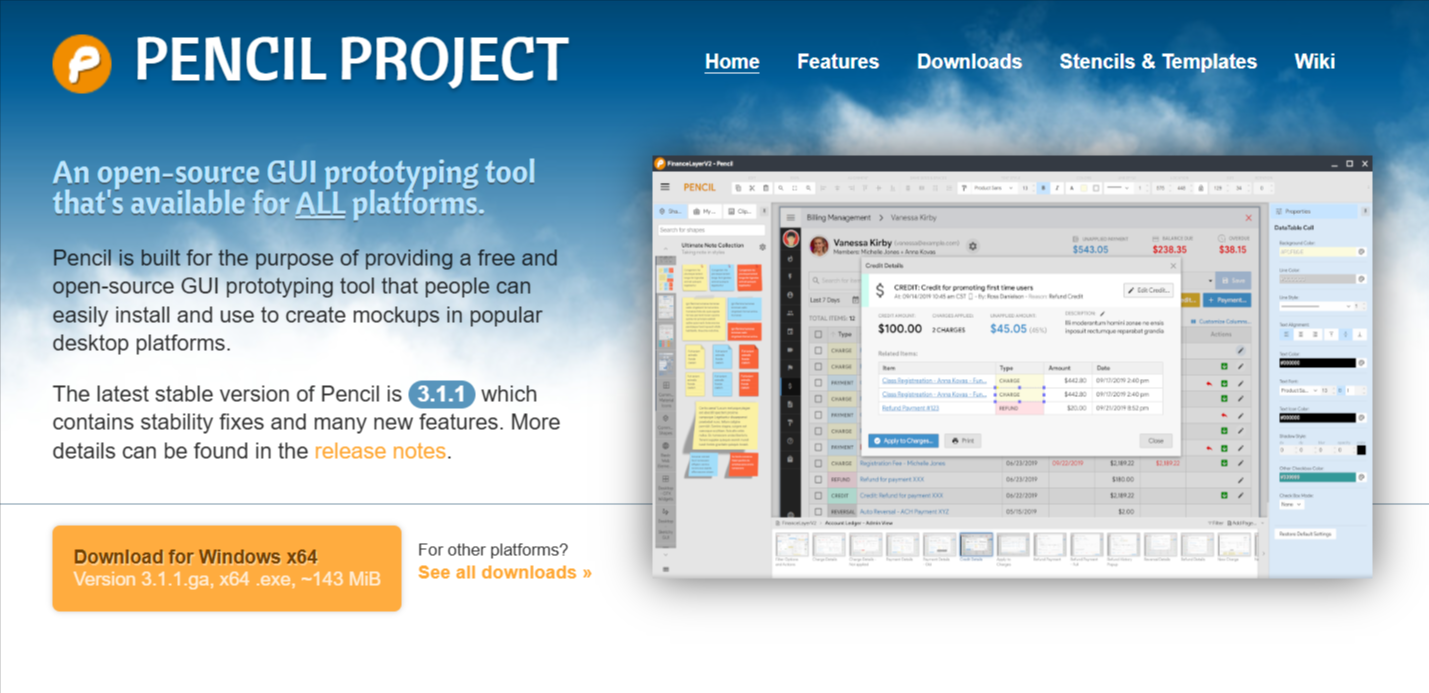The width and height of the screenshot is (1429, 693).
Task: Click the PENCIL PROJECT site title
Action: (x=352, y=60)
